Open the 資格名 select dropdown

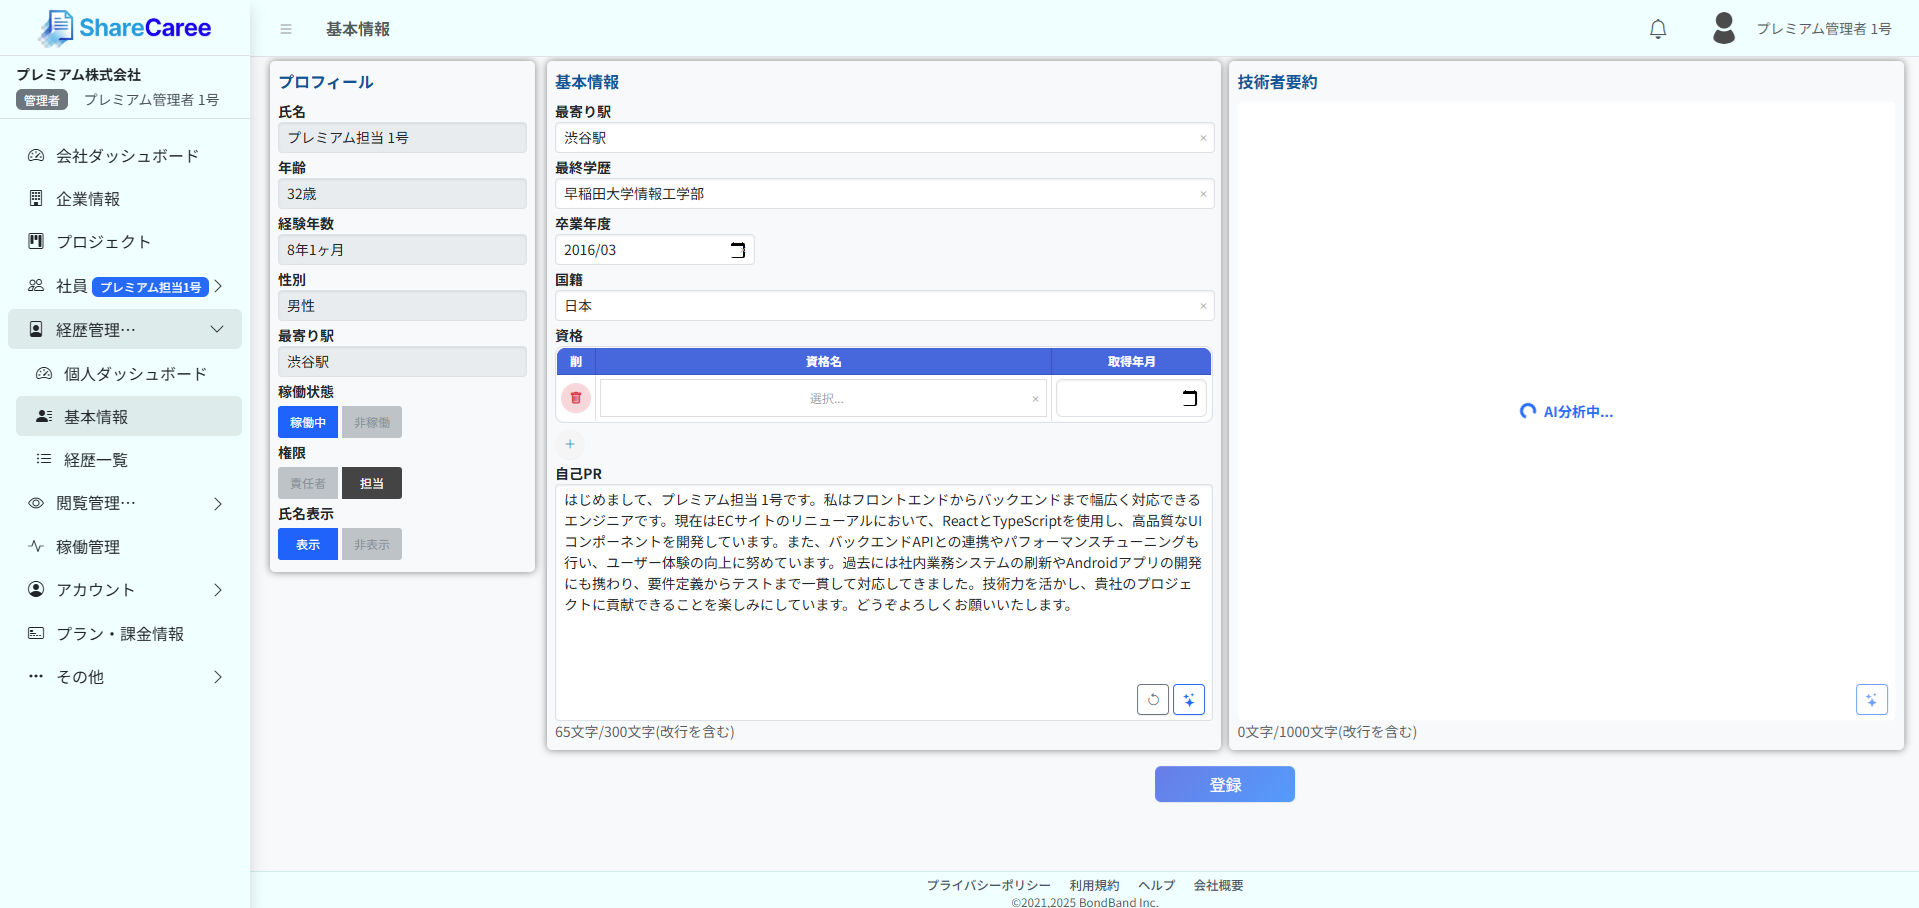823,398
